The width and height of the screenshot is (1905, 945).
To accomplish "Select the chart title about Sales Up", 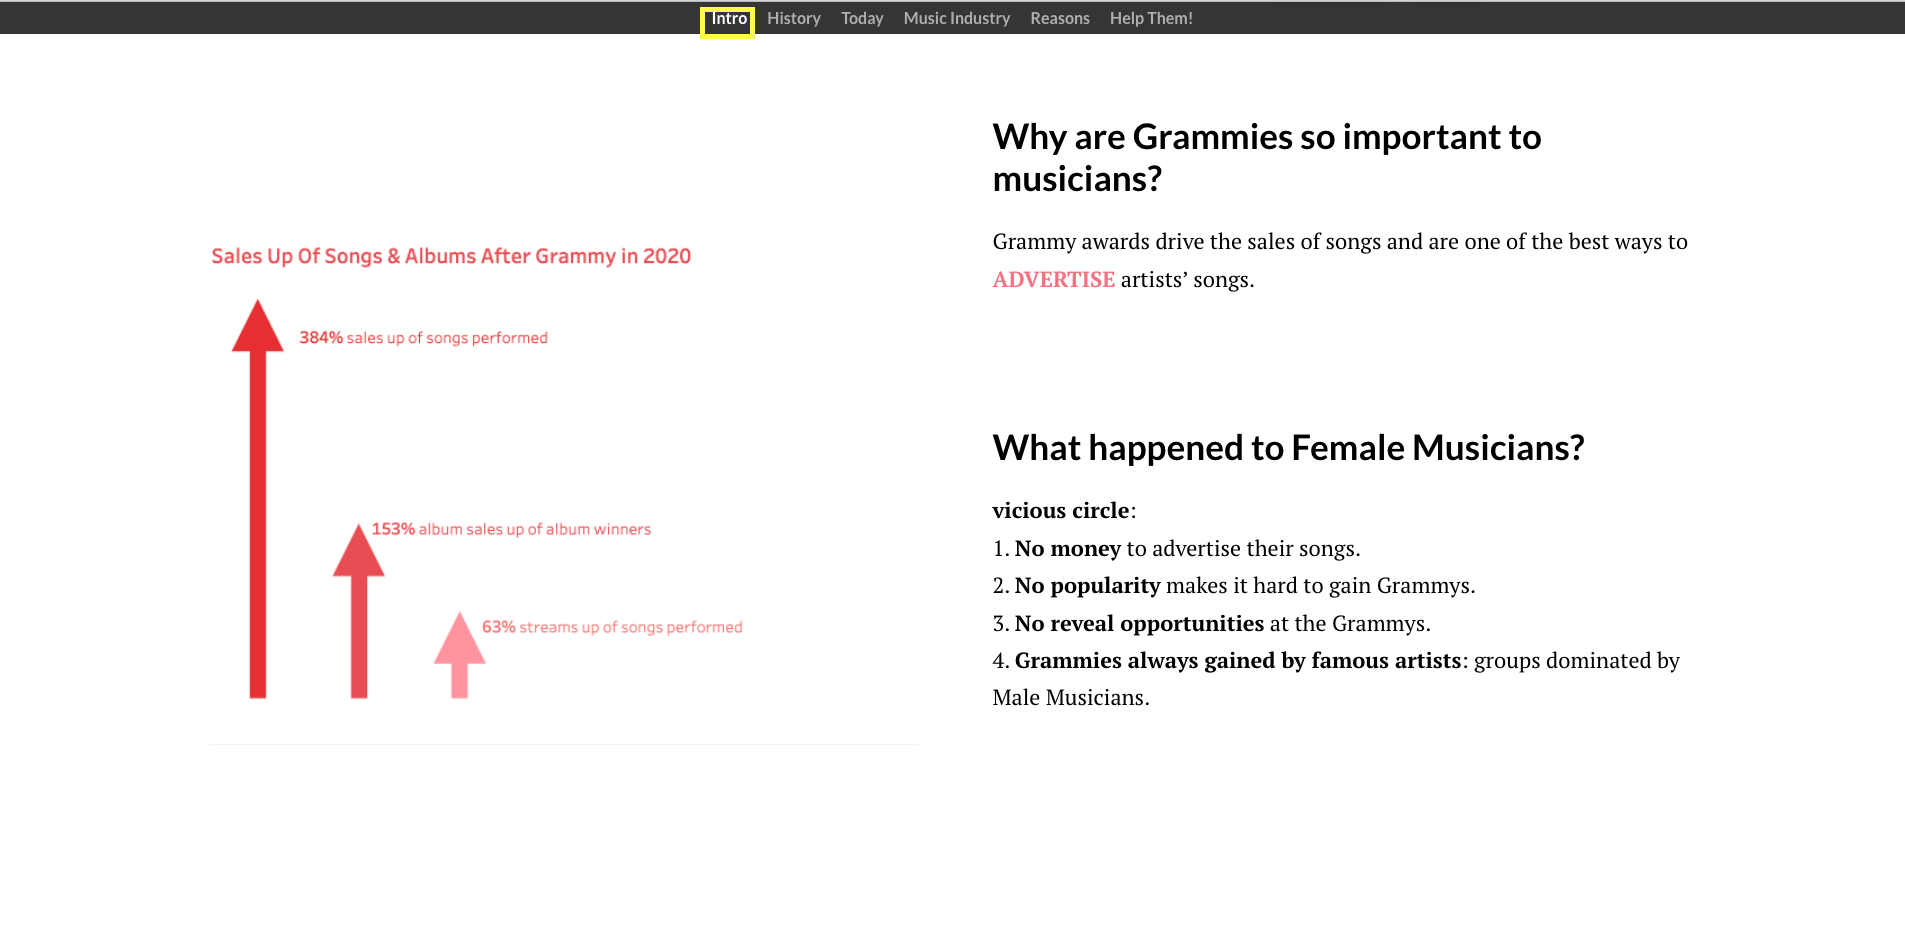I will (451, 256).
